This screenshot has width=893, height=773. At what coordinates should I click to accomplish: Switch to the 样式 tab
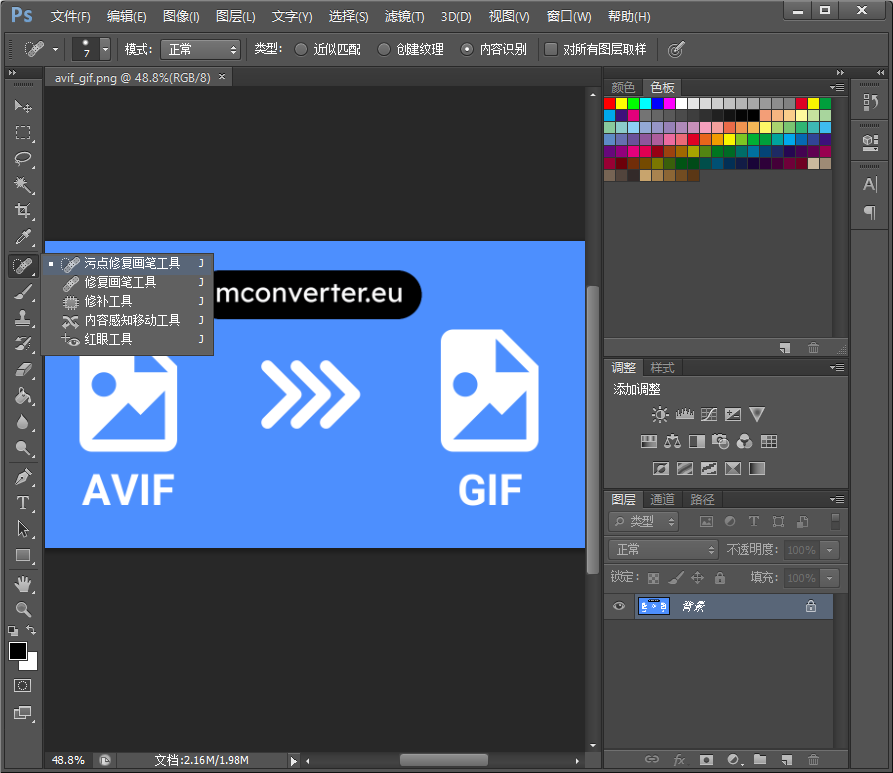tap(662, 367)
